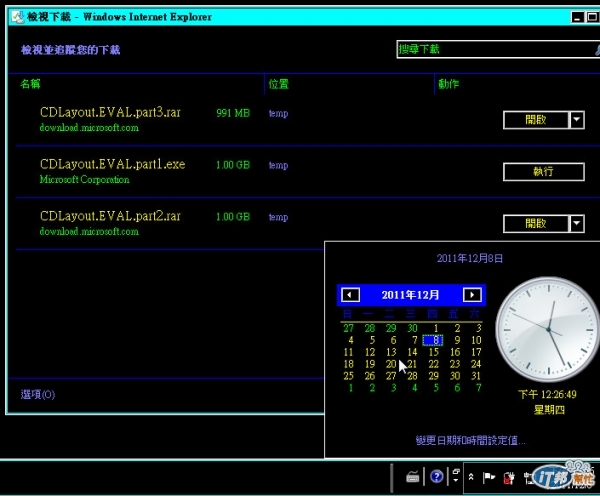Viewport: 600px width, 496px height.
Task: Go to the next month in calendar
Action: 472,295
